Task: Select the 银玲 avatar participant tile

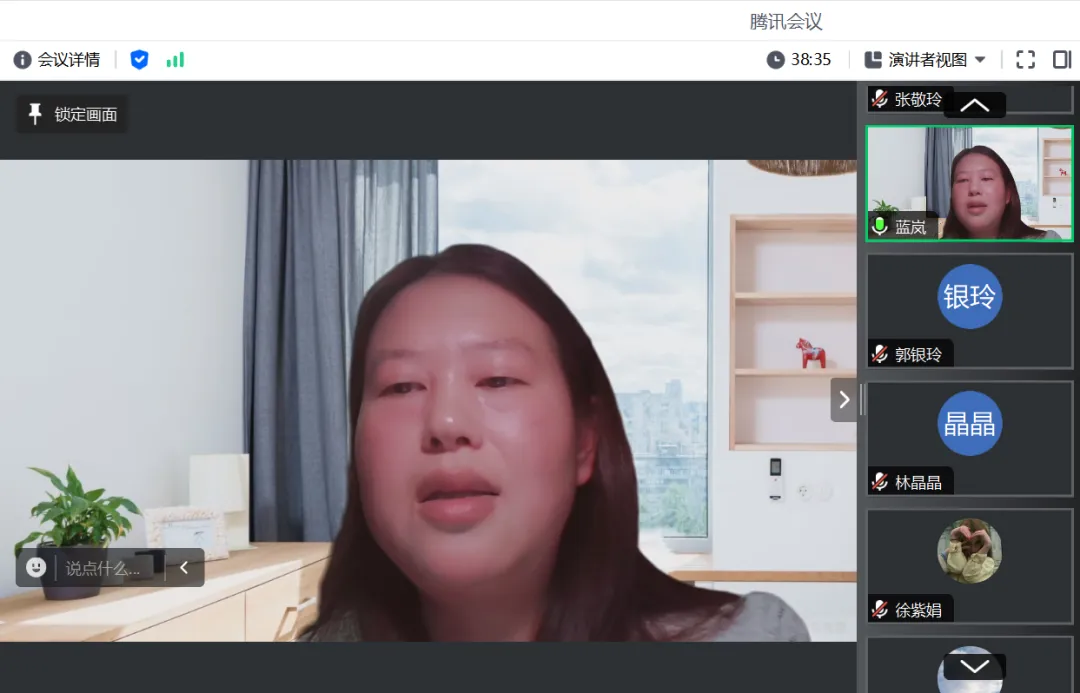Action: coord(969,297)
